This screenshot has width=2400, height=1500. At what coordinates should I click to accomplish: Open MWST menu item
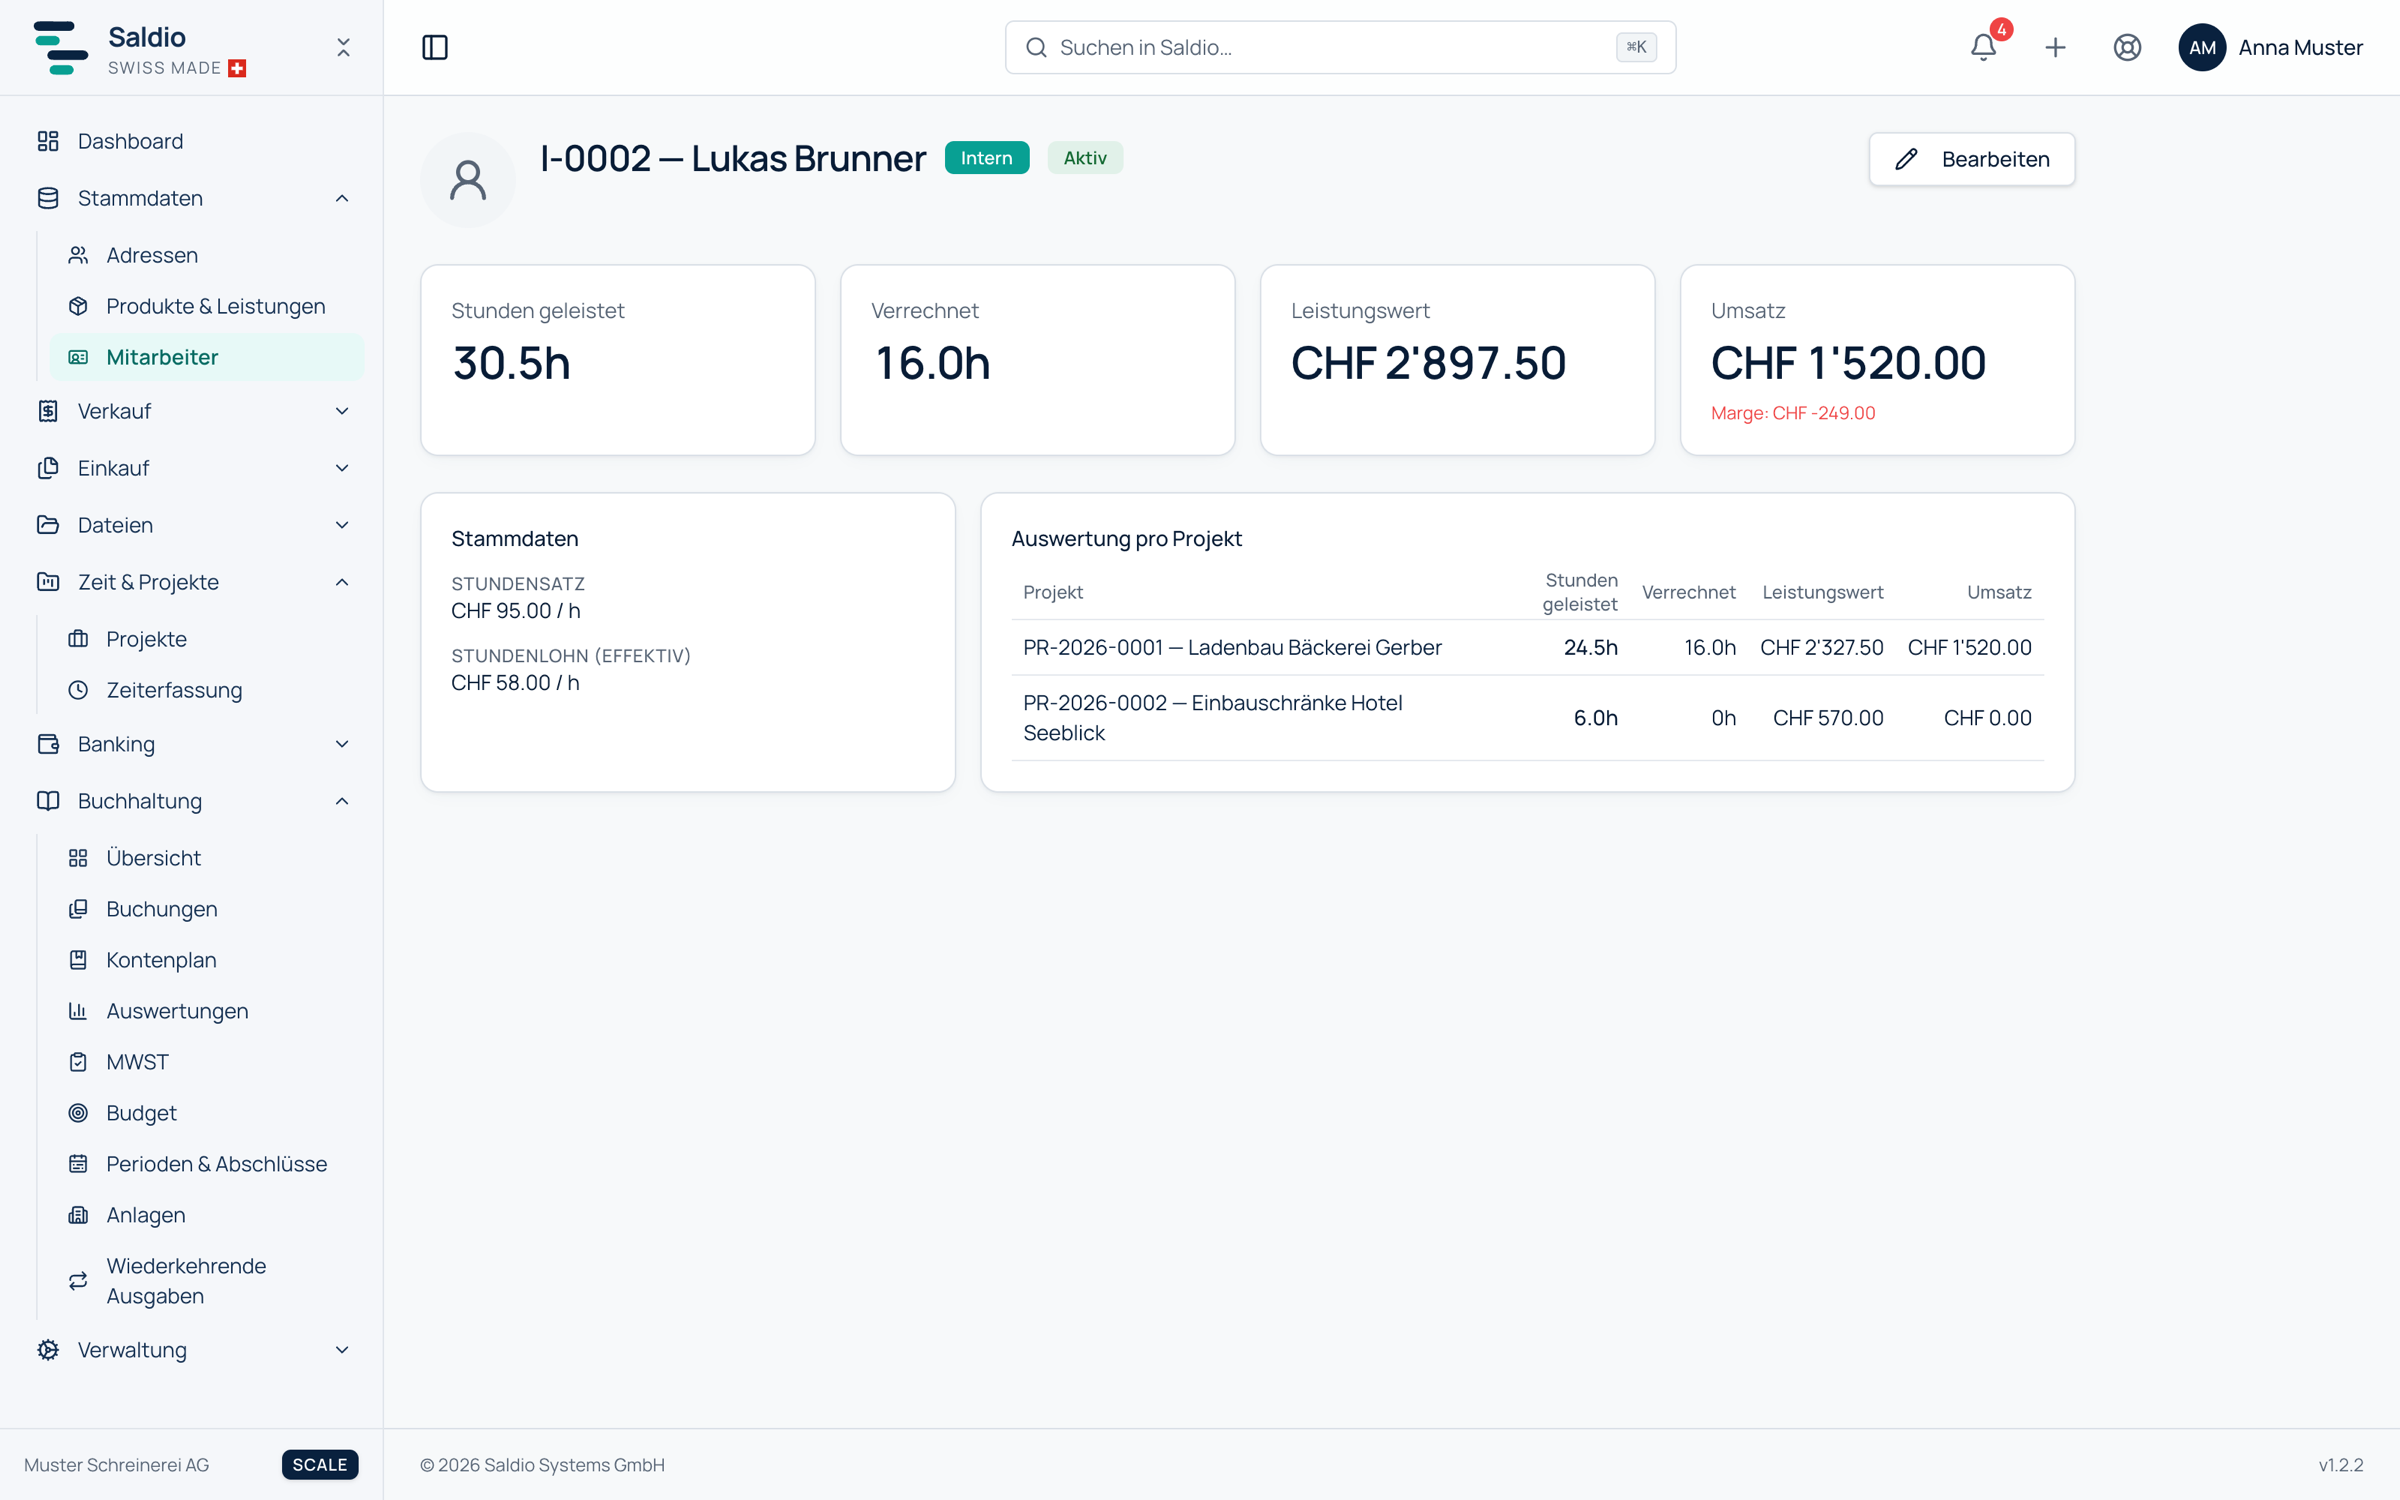207,1062
